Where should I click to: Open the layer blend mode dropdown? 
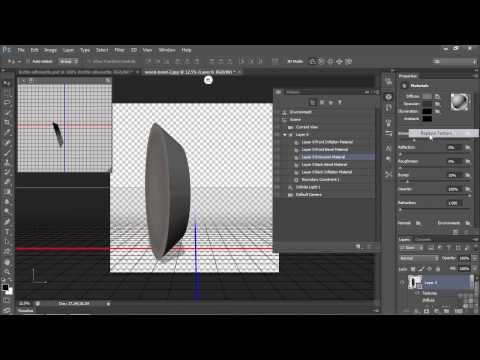pos(419,258)
